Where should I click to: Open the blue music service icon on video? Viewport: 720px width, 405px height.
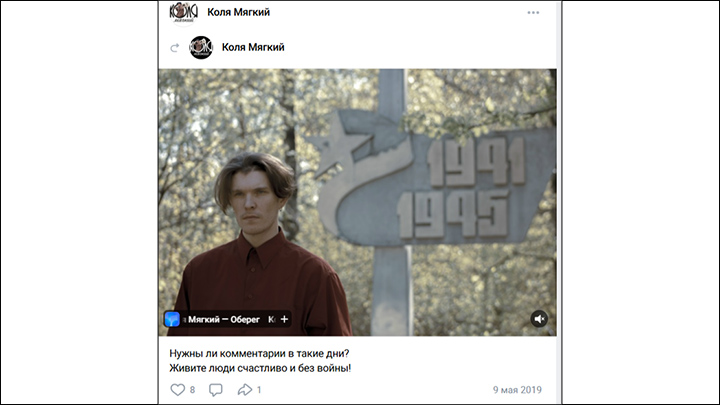click(x=172, y=319)
